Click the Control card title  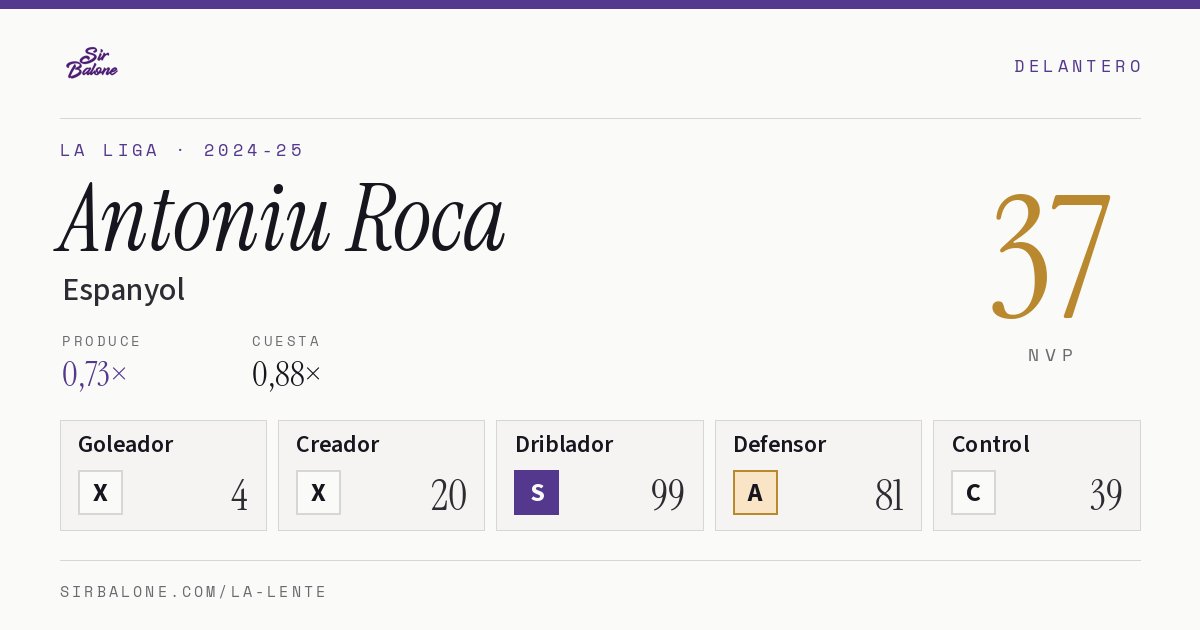(x=991, y=444)
